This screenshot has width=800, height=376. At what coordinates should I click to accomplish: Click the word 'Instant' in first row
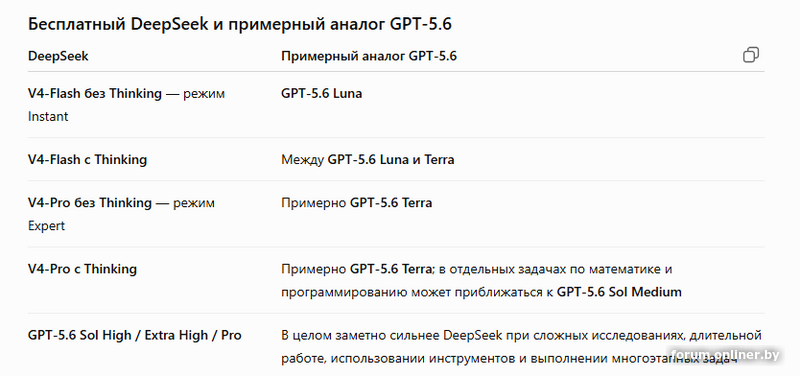pos(48,117)
